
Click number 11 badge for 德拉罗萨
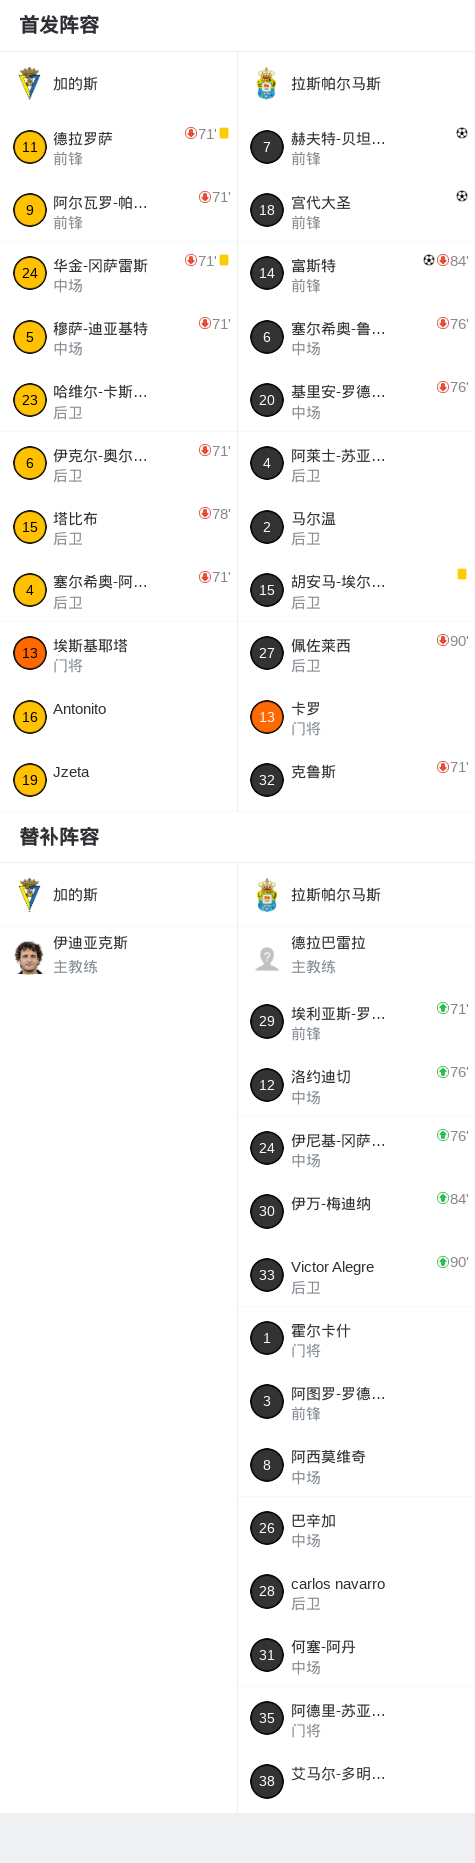[x=30, y=147]
